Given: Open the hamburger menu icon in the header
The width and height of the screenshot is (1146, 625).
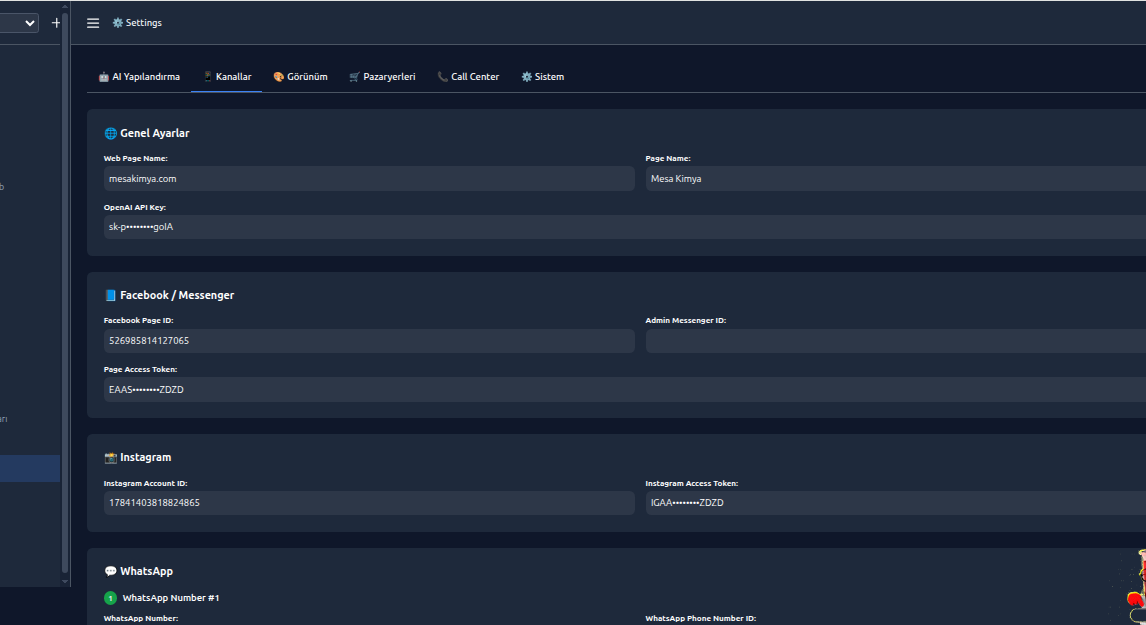Looking at the screenshot, I should (x=92, y=22).
